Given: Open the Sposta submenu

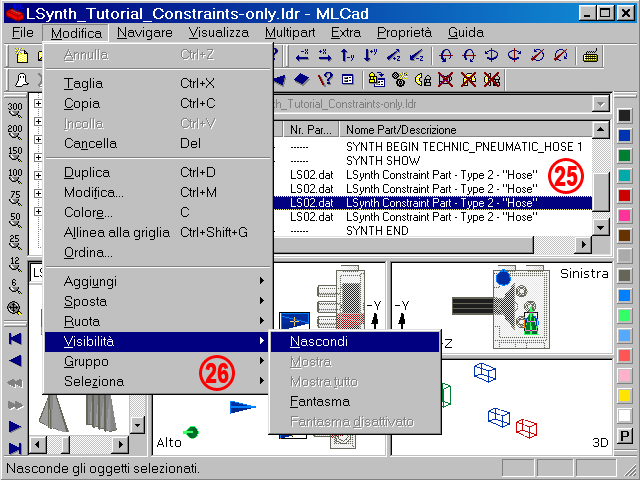Looking at the screenshot, I should [157, 301].
